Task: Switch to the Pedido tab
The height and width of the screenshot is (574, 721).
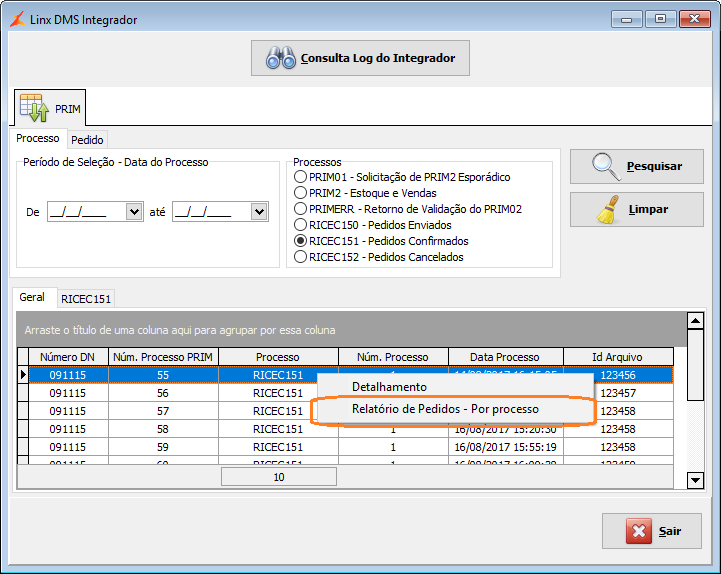Action: point(87,140)
